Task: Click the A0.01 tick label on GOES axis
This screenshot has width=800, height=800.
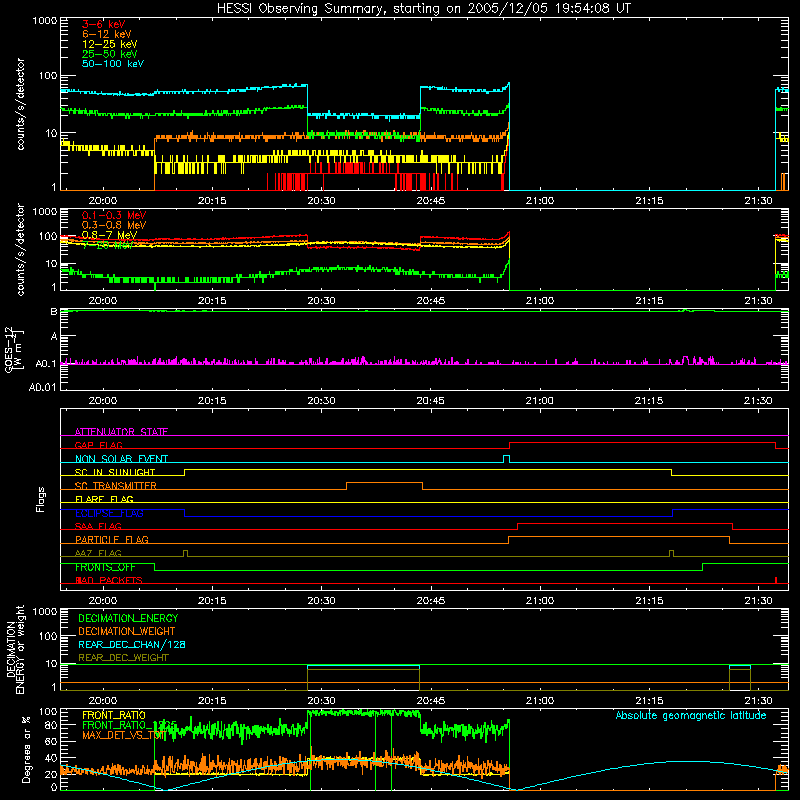Action: pyautogui.click(x=43, y=387)
